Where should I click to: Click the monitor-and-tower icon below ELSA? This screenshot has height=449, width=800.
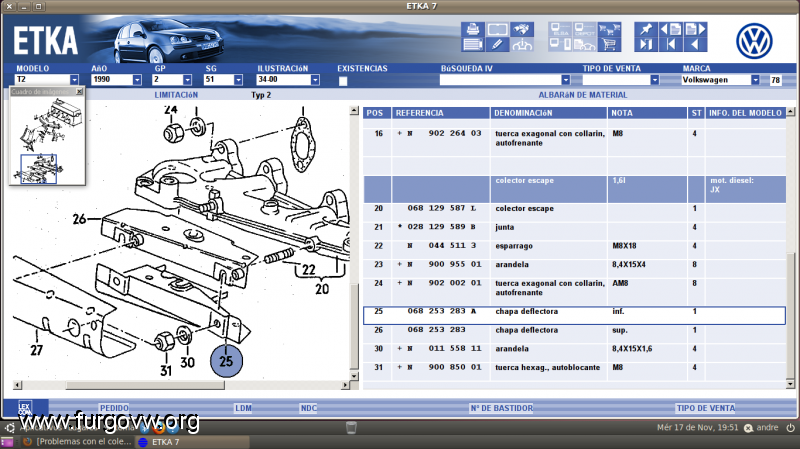click(560, 44)
